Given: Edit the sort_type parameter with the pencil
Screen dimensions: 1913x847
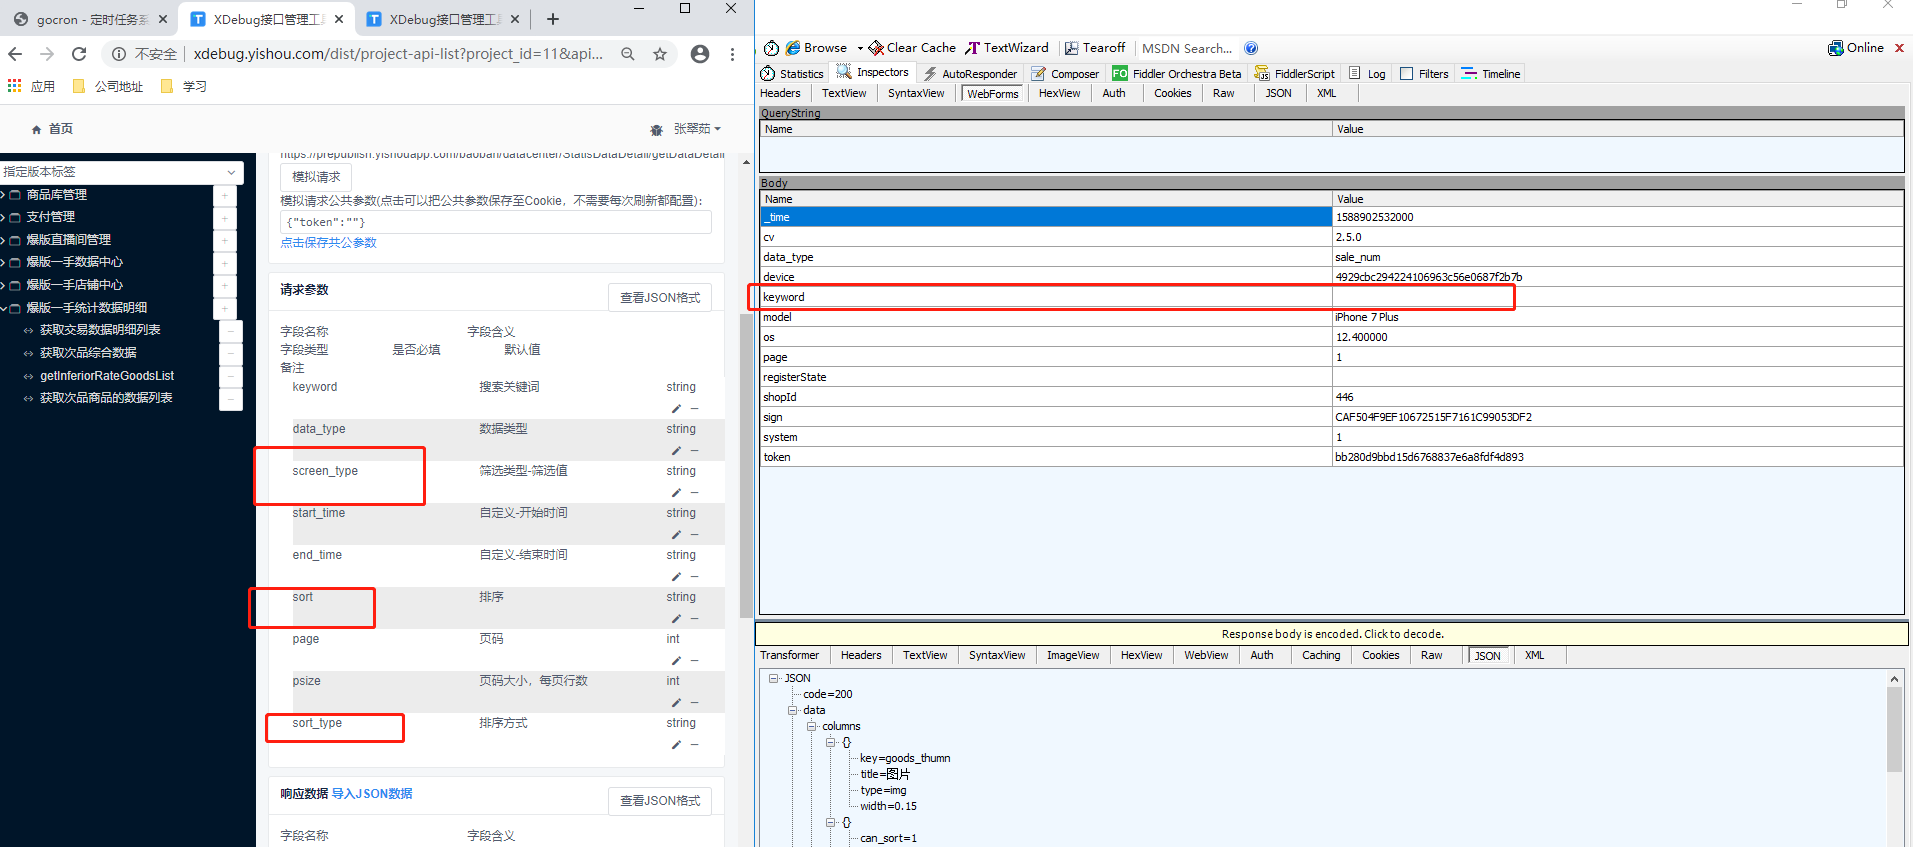Looking at the screenshot, I should pos(676,745).
